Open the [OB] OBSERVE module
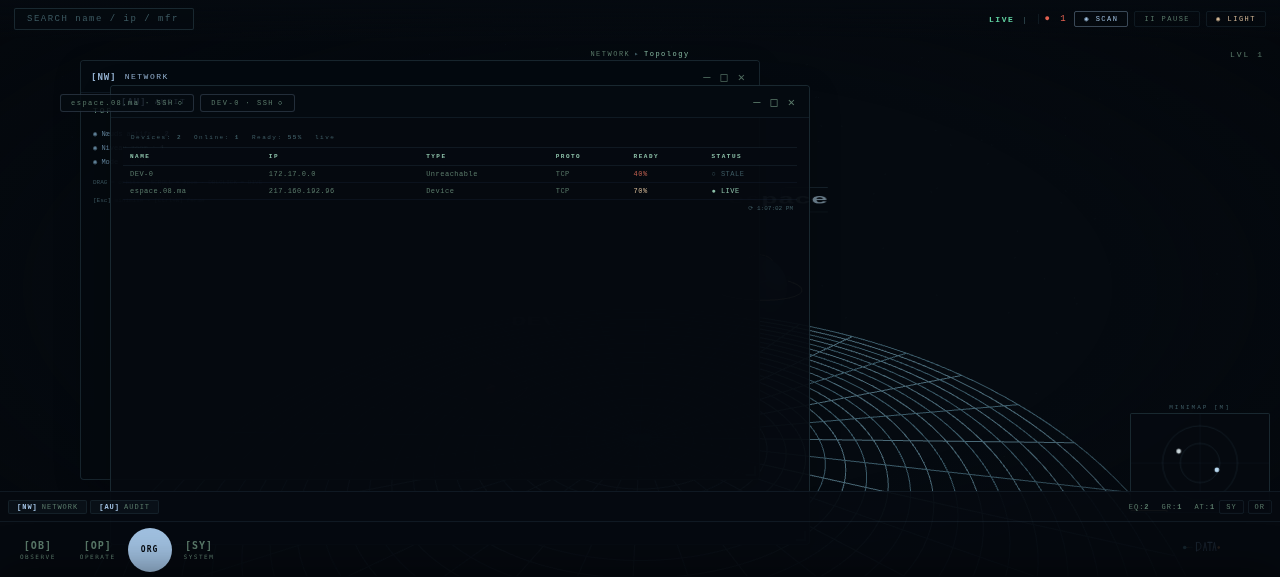This screenshot has height=577, width=1280. point(38,550)
